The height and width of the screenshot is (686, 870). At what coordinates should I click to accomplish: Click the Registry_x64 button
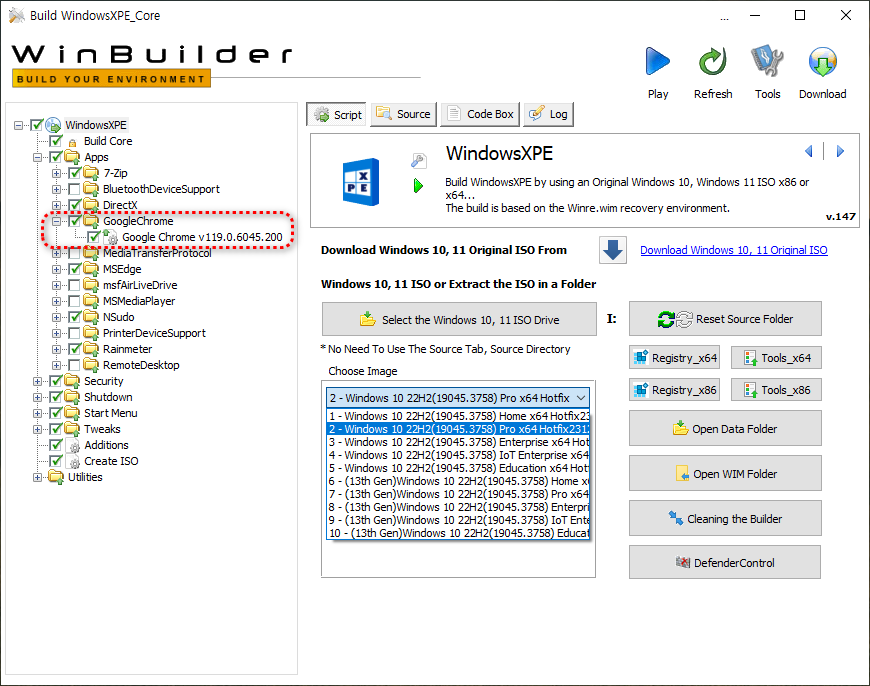pos(675,358)
